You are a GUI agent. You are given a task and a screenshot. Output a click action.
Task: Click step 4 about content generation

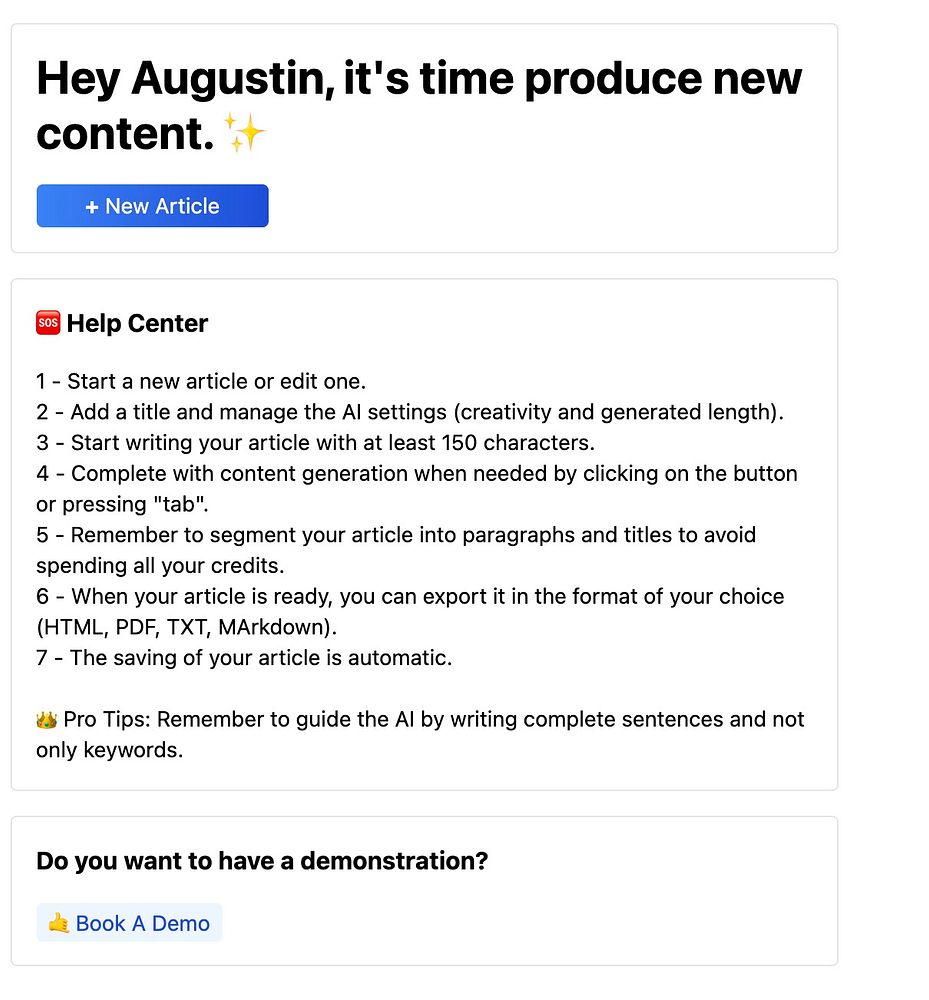coord(417,489)
